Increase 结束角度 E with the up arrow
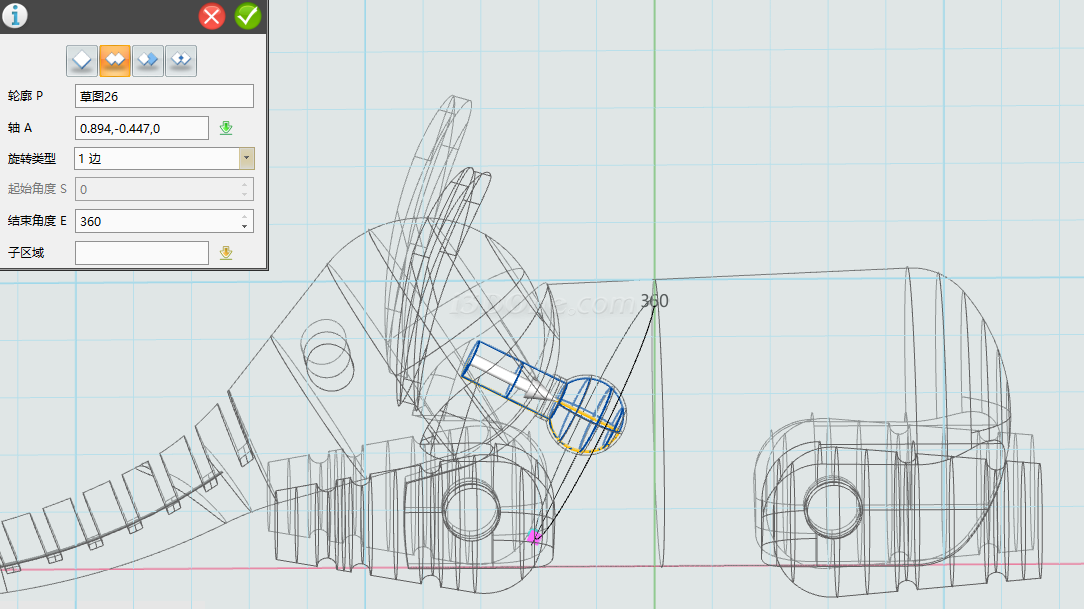This screenshot has width=1084, height=609. 245,216
